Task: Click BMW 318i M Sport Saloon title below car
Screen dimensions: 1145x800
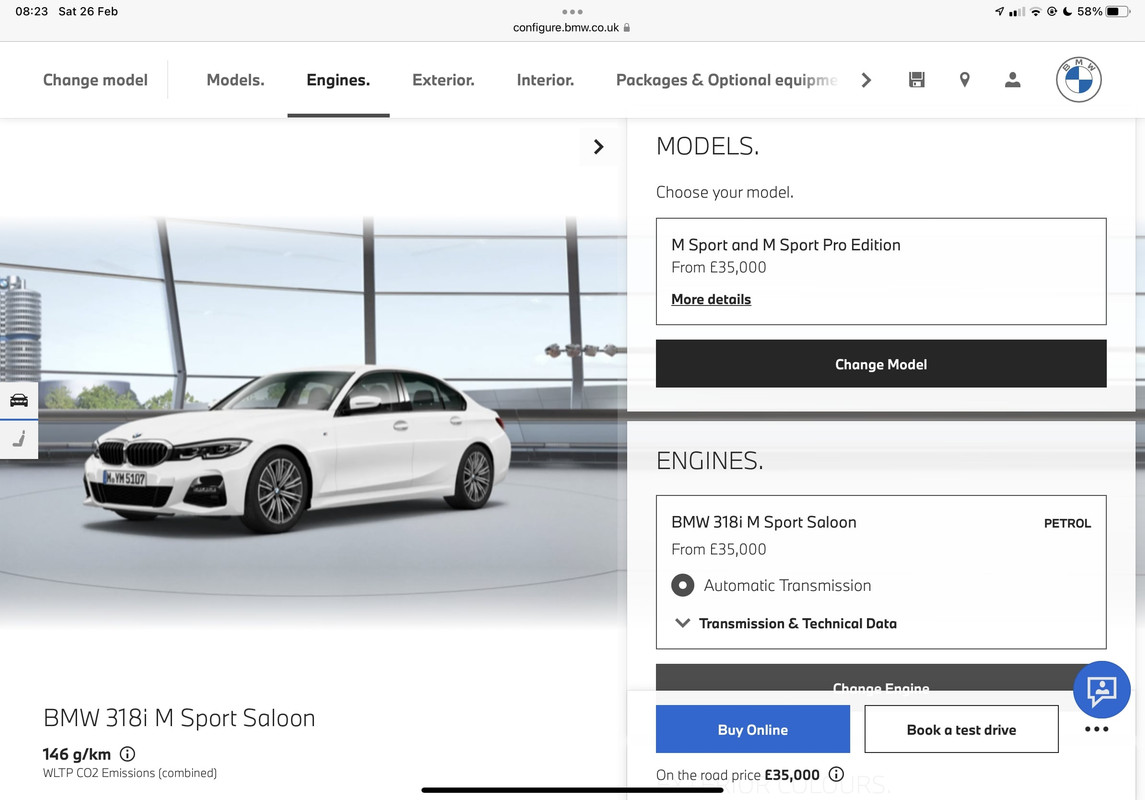Action: 179,718
